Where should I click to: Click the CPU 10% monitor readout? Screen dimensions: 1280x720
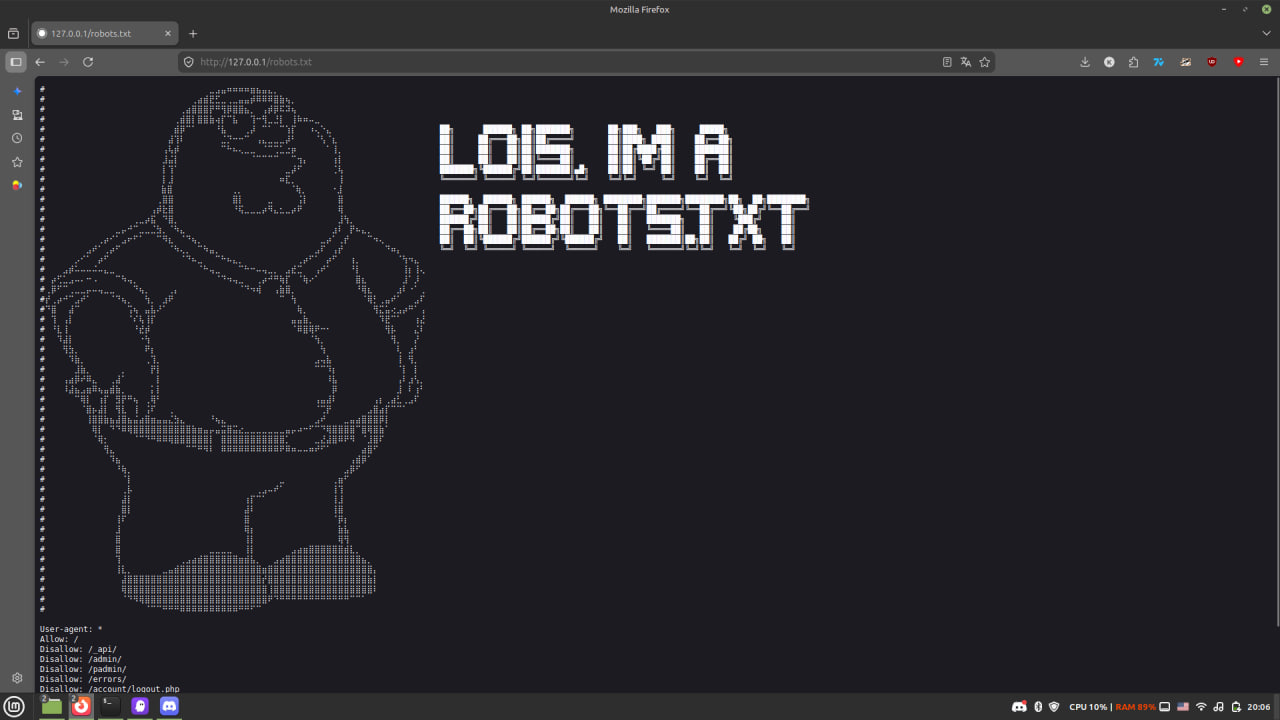(x=1088, y=707)
